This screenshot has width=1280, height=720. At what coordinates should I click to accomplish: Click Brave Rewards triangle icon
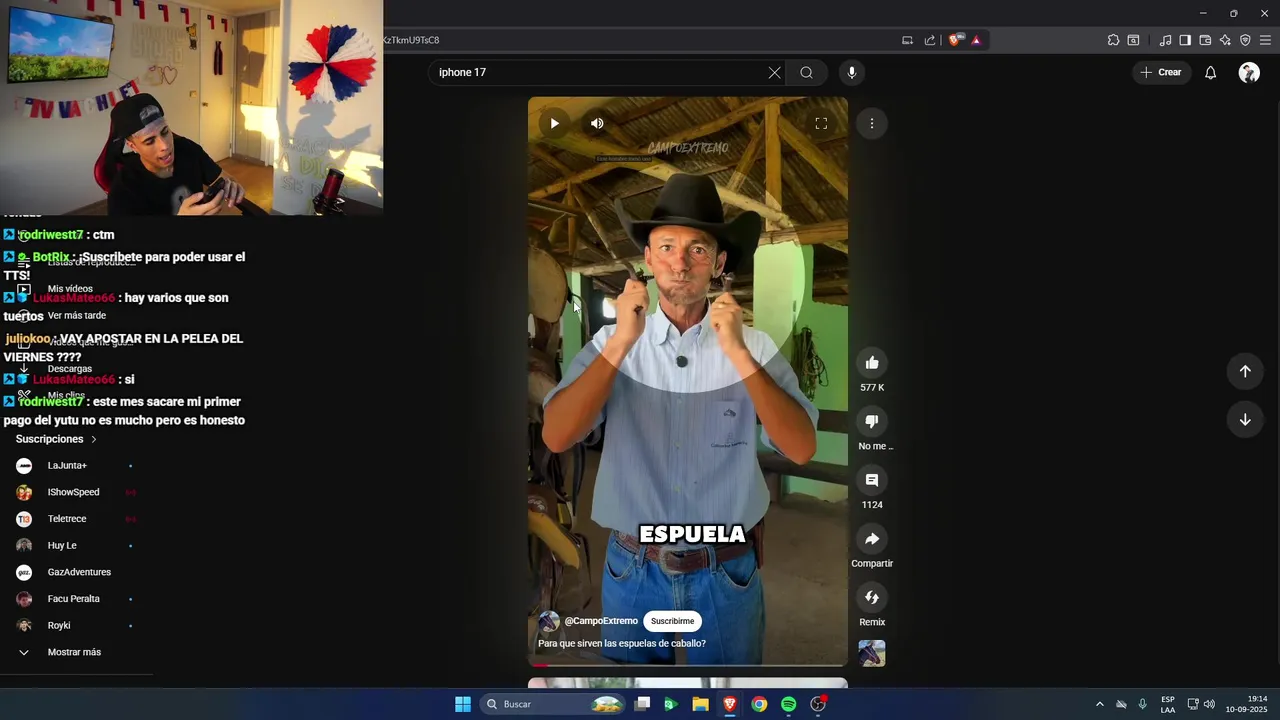tap(976, 40)
